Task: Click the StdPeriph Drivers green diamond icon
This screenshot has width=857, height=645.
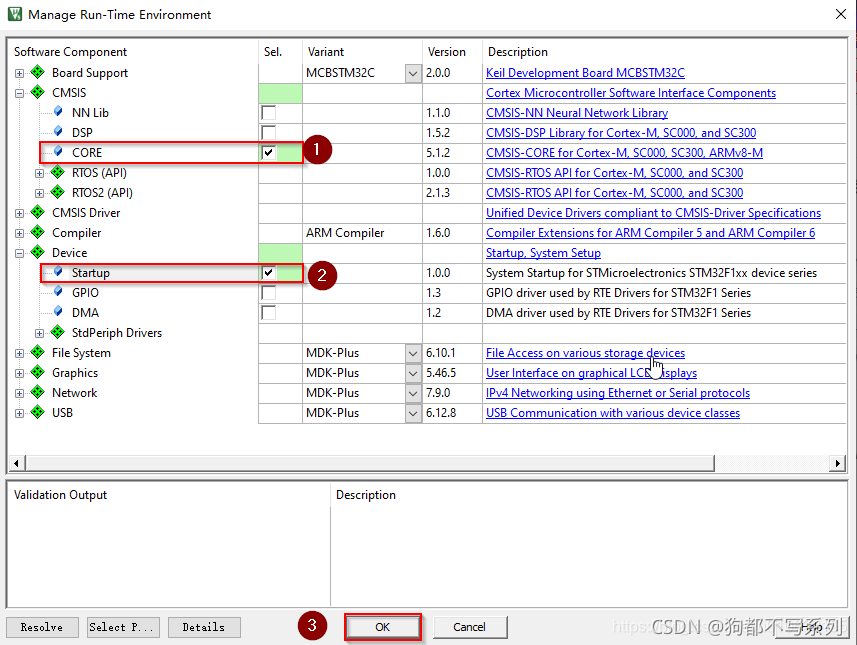Action: point(57,332)
